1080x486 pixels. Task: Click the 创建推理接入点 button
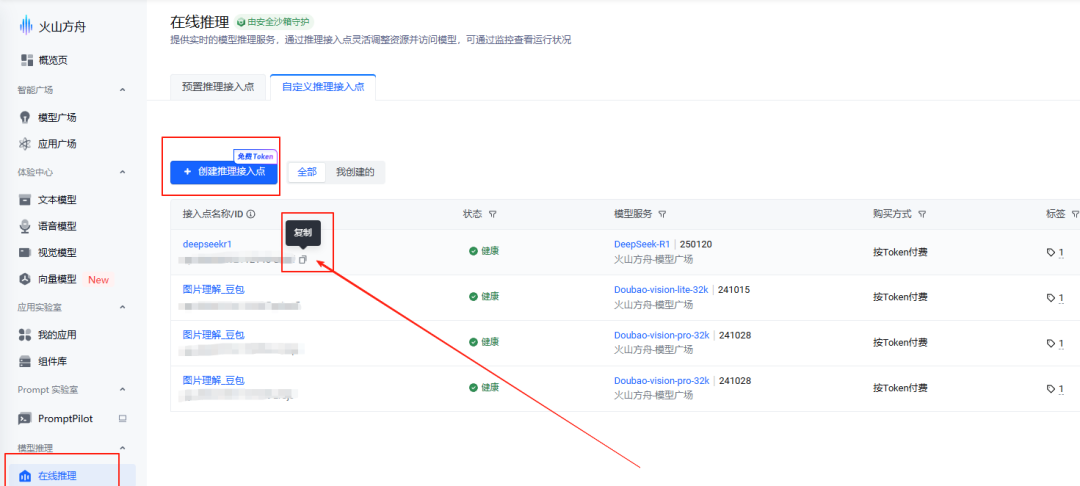(224, 172)
